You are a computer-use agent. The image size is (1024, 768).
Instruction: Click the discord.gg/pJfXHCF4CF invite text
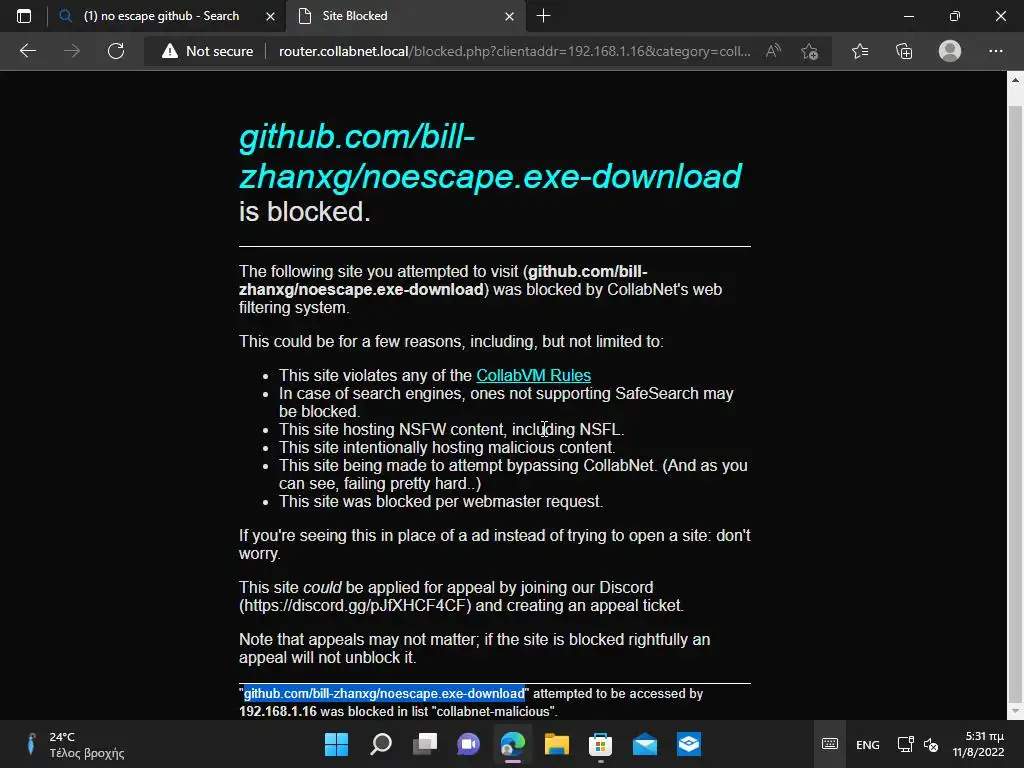pyautogui.click(x=355, y=605)
